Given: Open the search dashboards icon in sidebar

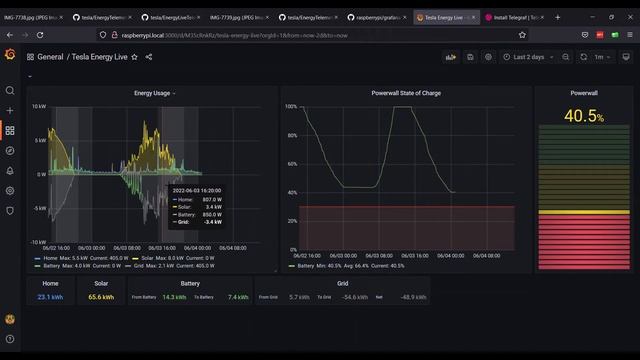Looking at the screenshot, I should coord(10,91).
